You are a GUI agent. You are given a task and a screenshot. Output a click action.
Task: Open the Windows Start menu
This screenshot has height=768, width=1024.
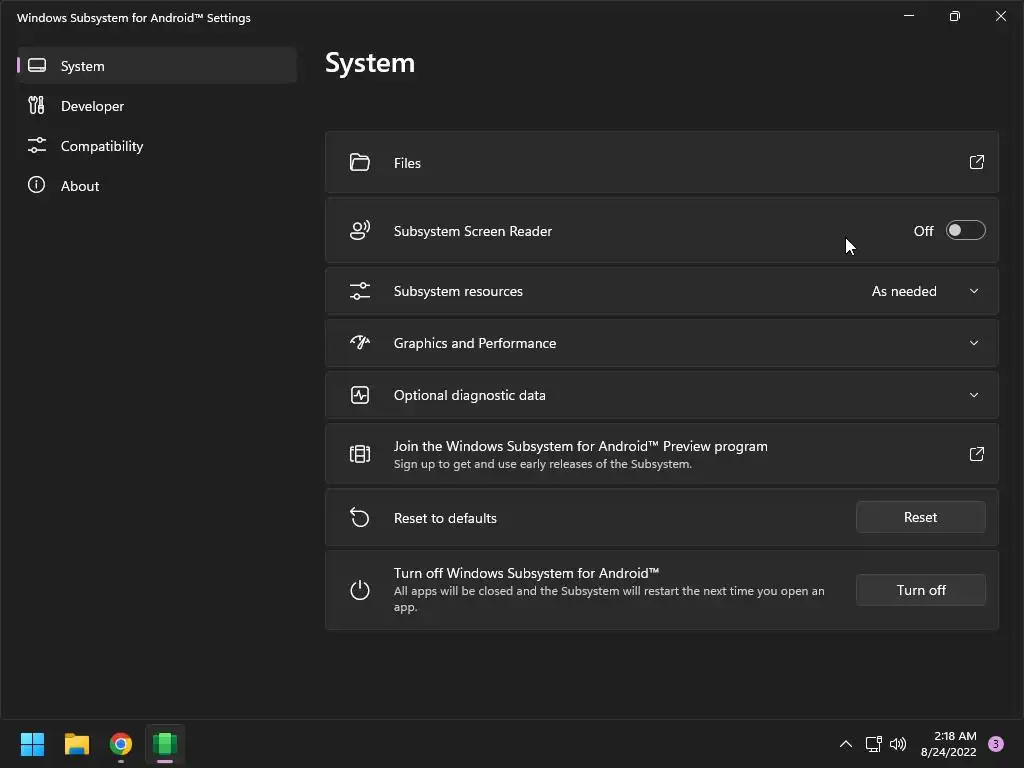(32, 744)
